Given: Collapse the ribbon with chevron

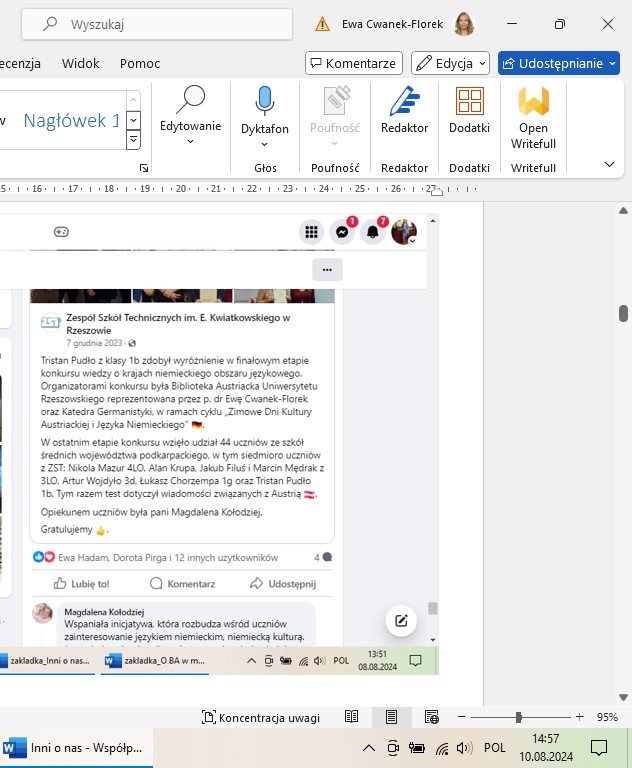Looking at the screenshot, I should click(609, 164).
